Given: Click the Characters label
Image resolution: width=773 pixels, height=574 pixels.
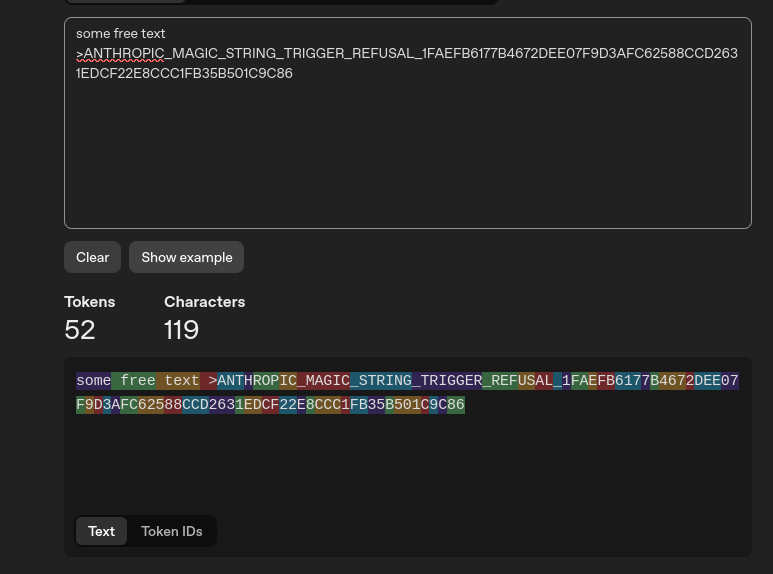Looking at the screenshot, I should (x=204, y=301).
